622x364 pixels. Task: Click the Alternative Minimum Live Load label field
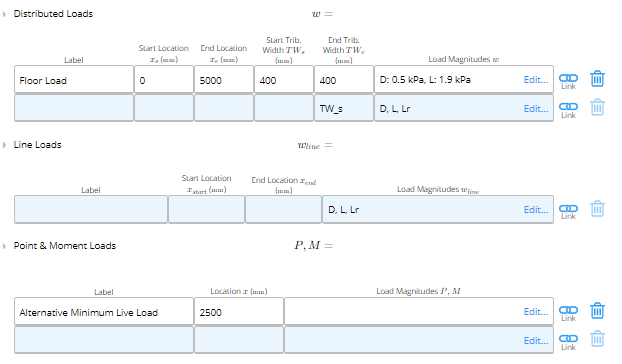point(104,312)
